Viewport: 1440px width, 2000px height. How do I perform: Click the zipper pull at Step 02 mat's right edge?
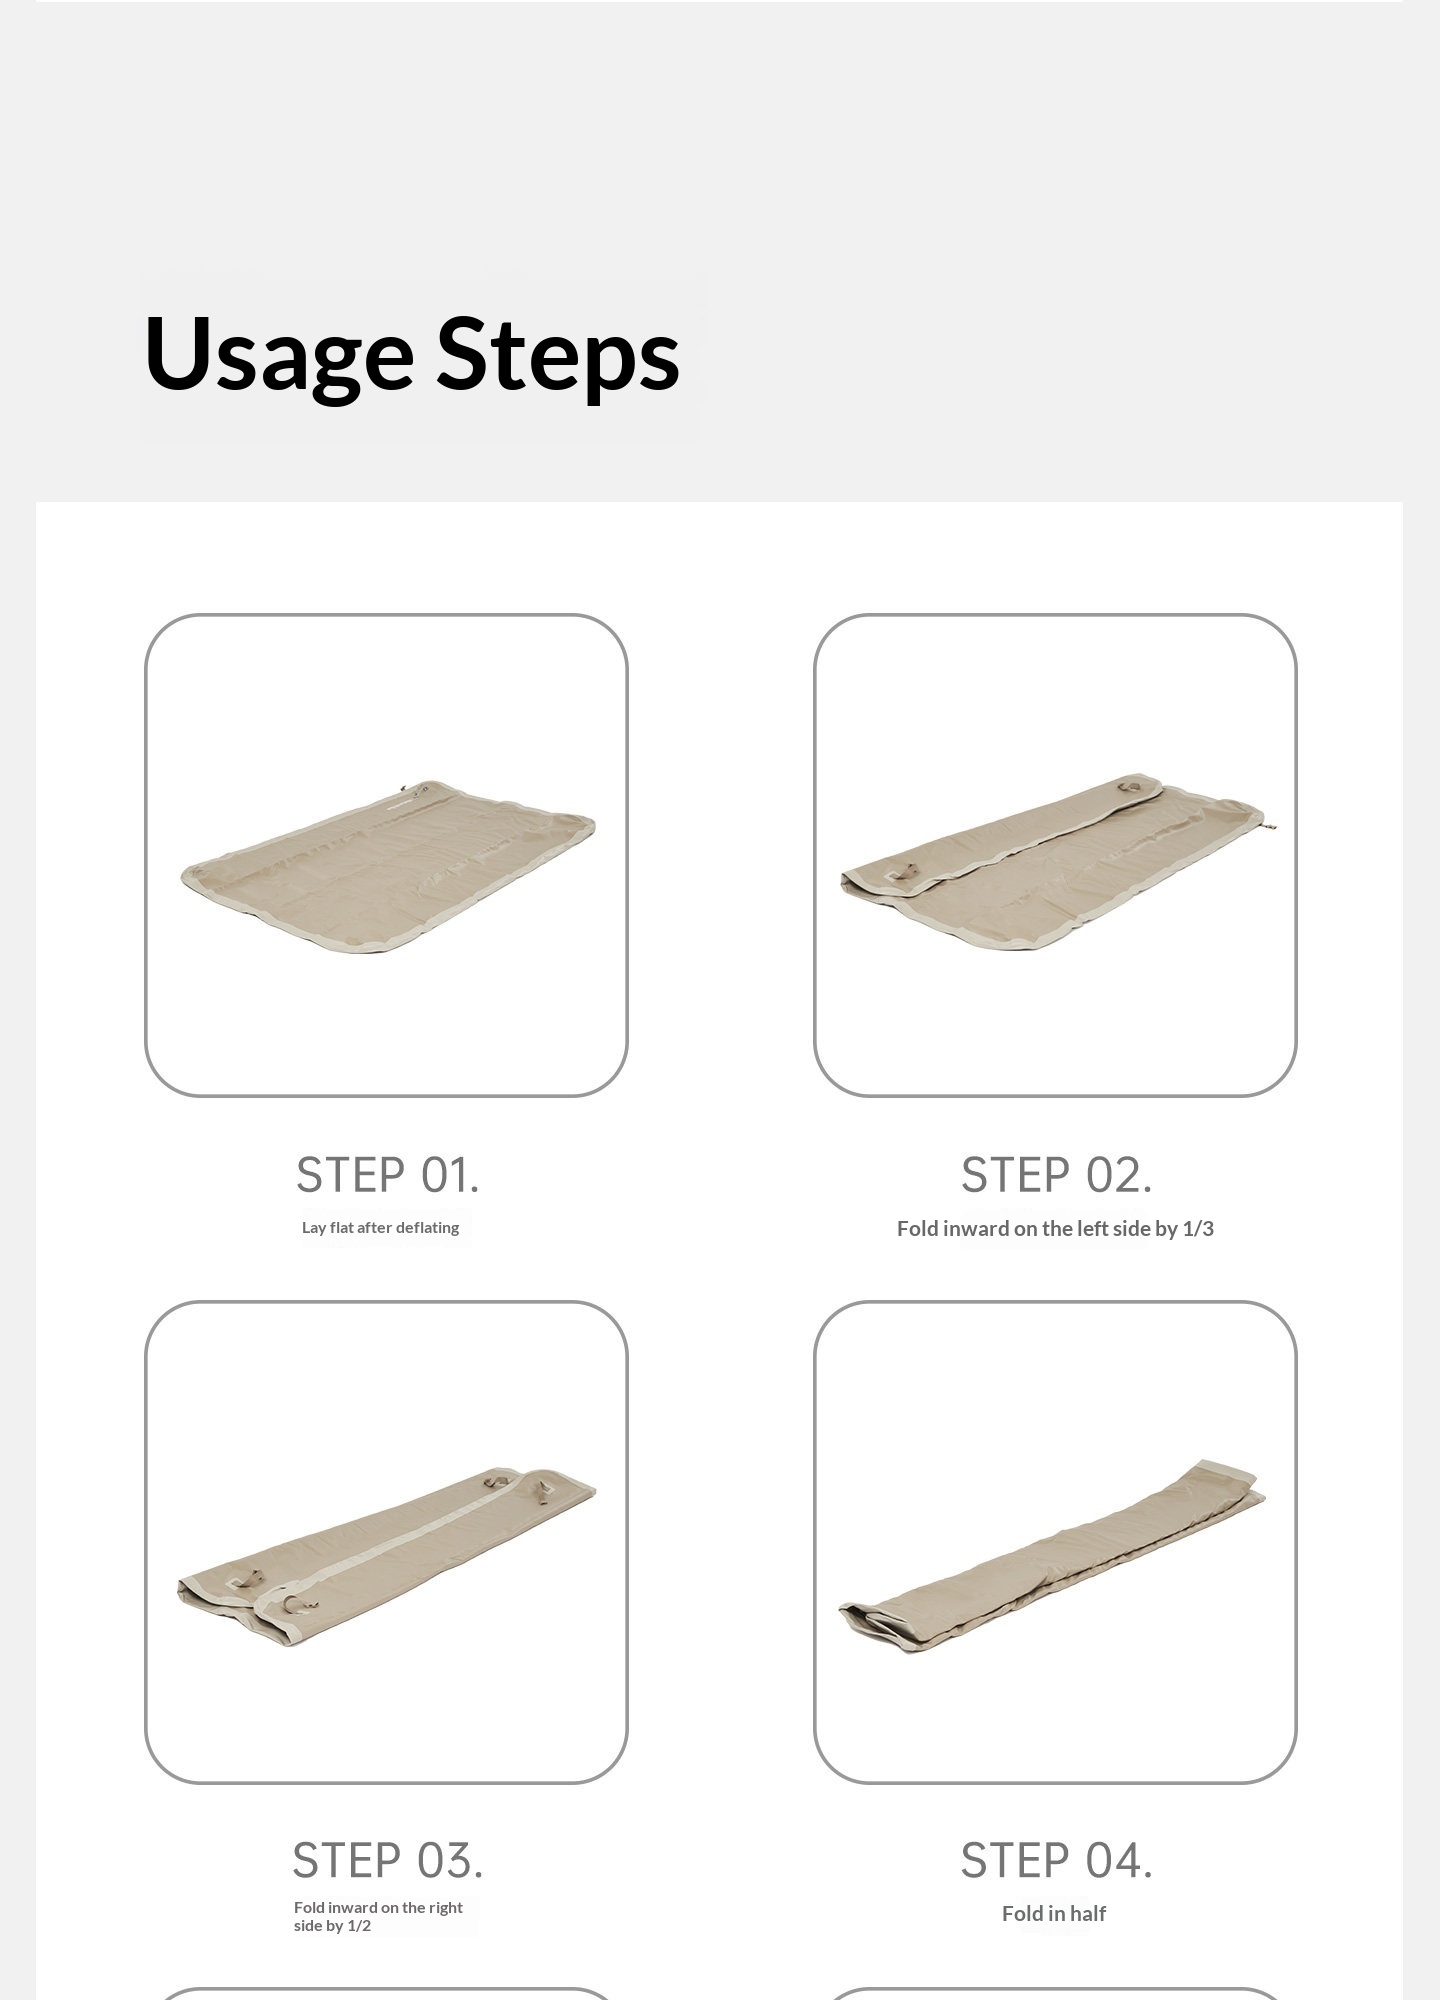(1271, 824)
